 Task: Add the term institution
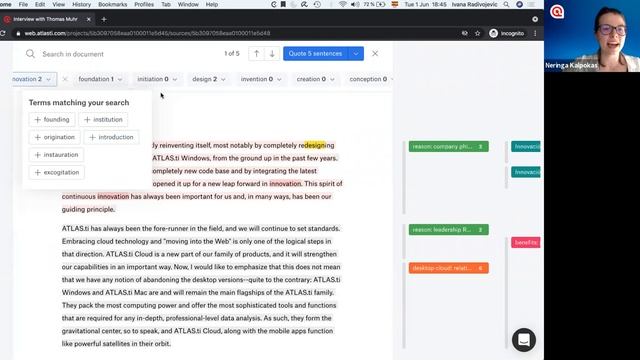click(x=103, y=120)
